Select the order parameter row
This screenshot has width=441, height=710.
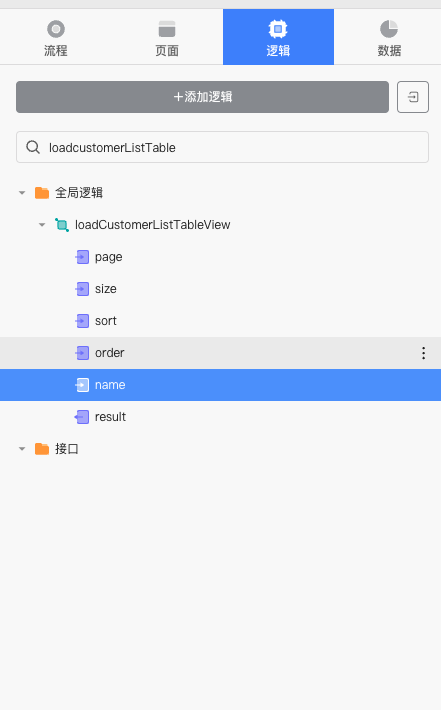[x=220, y=353]
